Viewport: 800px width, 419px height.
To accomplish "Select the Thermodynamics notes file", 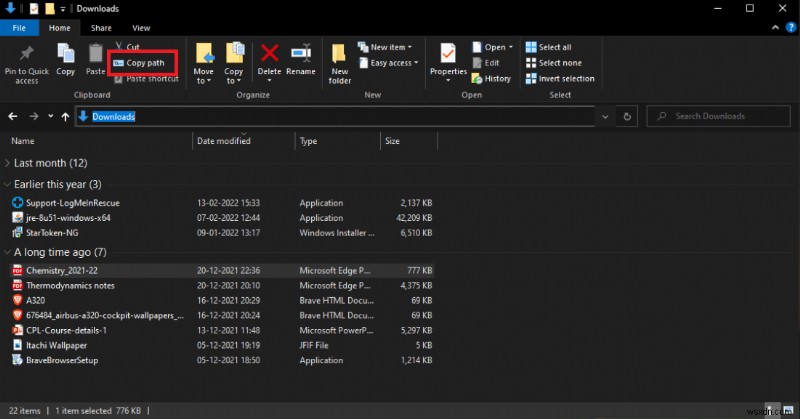I will (x=68, y=285).
